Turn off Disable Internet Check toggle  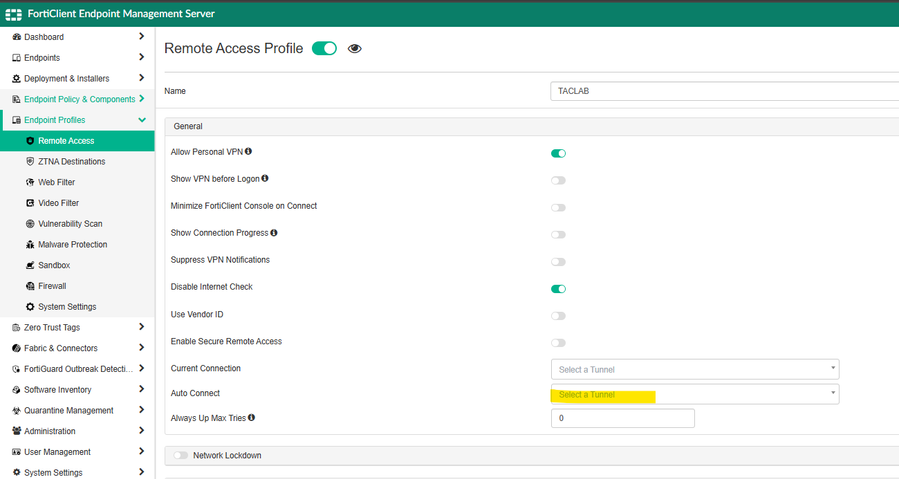[x=558, y=289]
